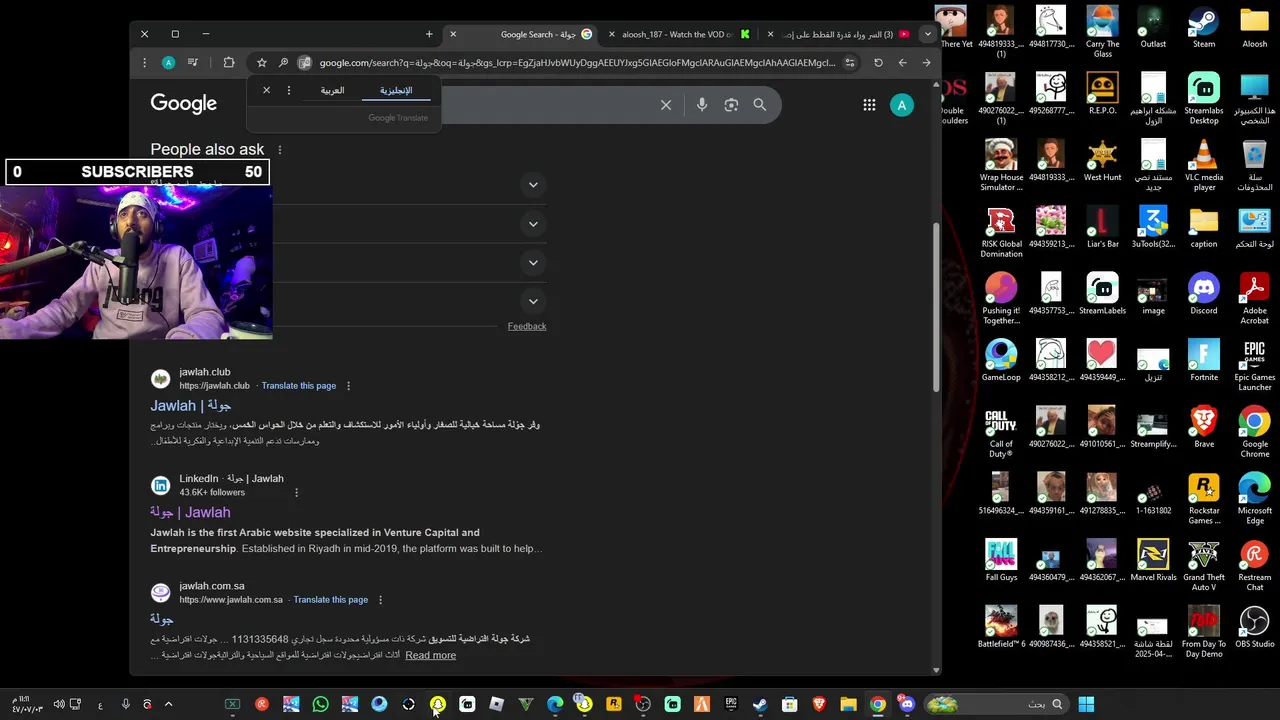Viewport: 1280px width, 720px height.
Task: Open more options for LinkedIn result
Action: 296,492
